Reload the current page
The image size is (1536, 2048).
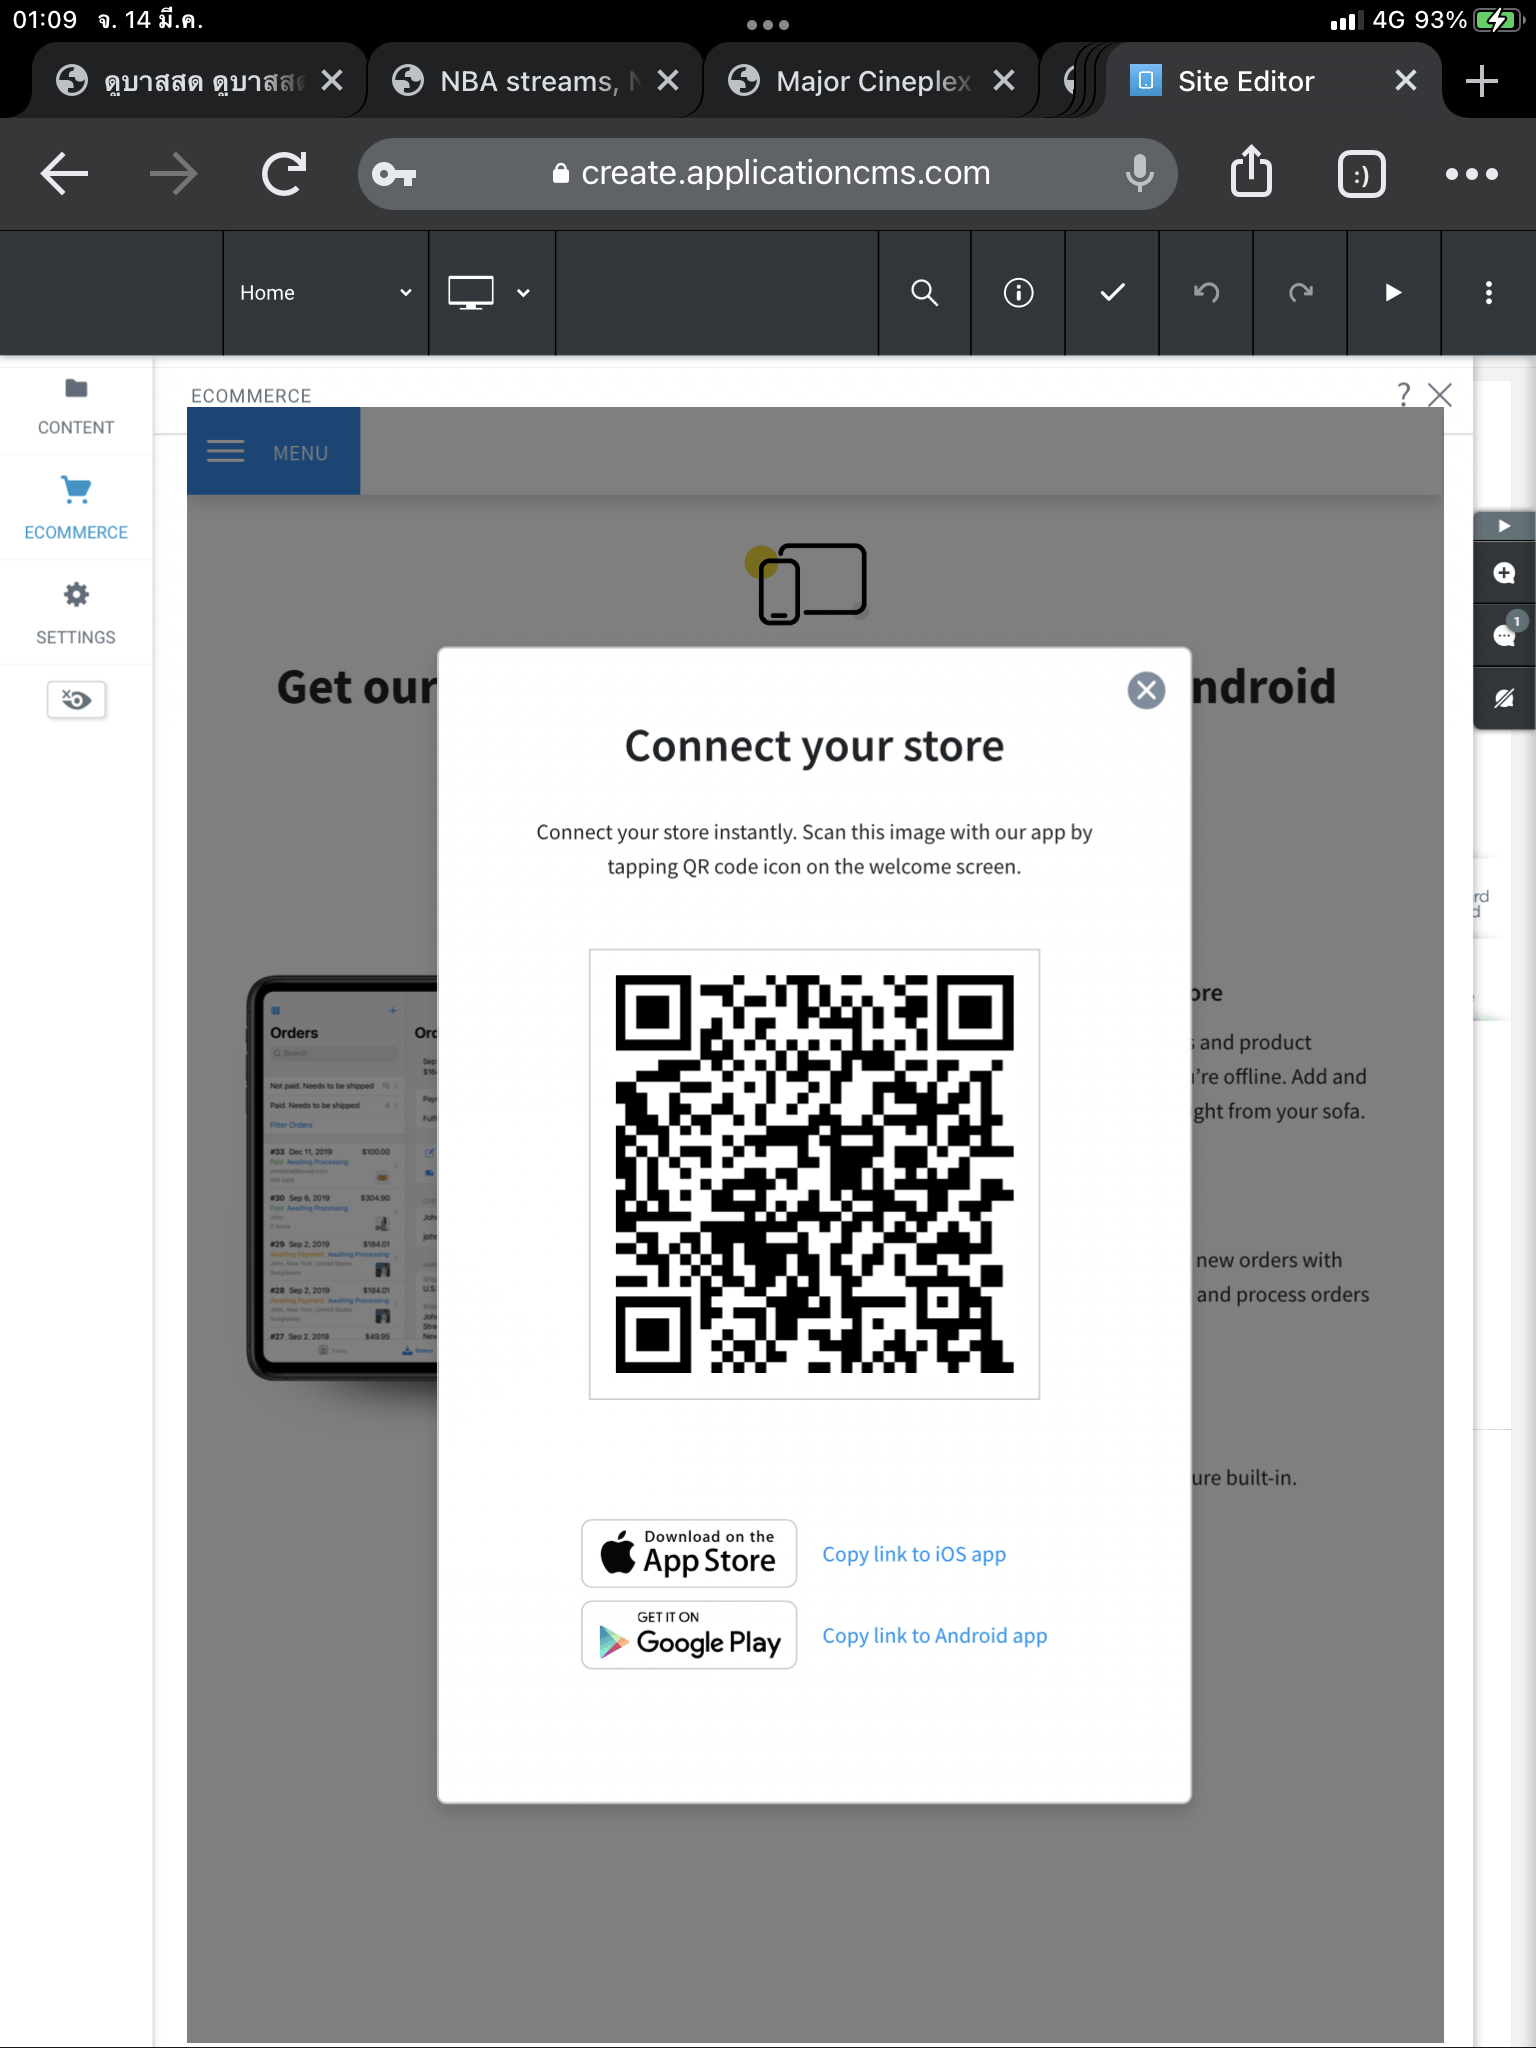point(284,174)
